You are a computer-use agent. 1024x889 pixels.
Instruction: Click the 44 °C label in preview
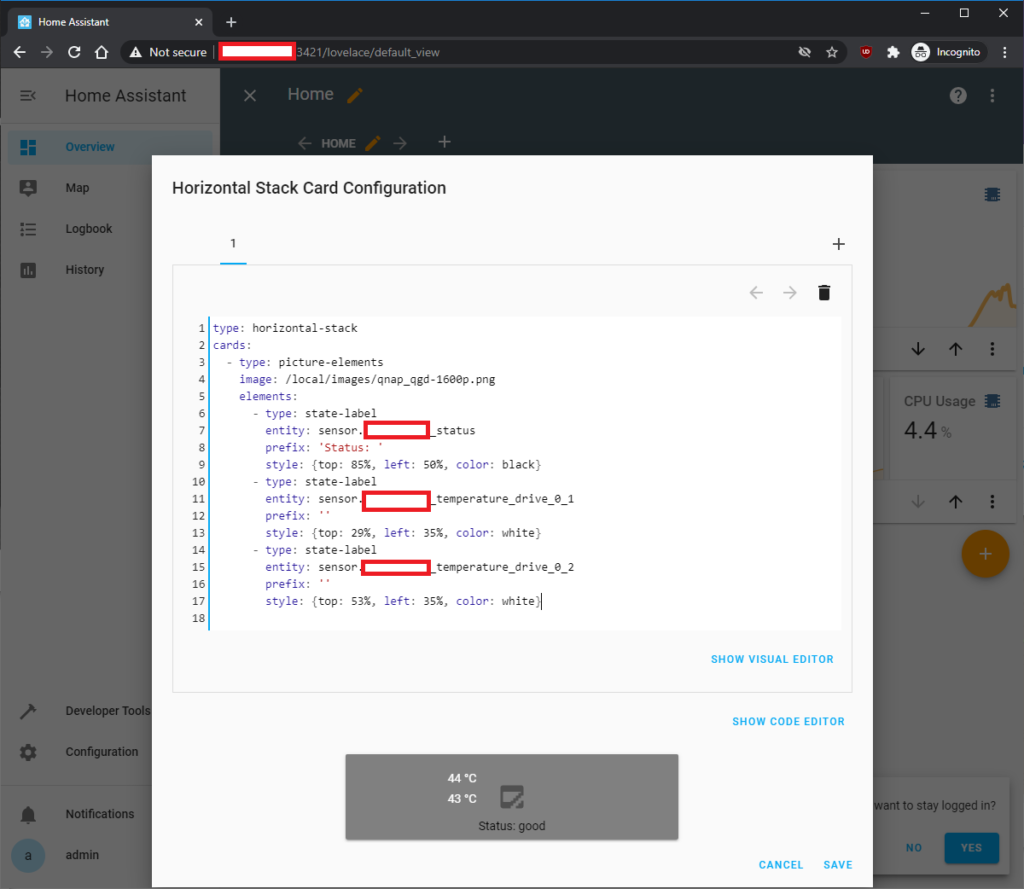coord(462,778)
